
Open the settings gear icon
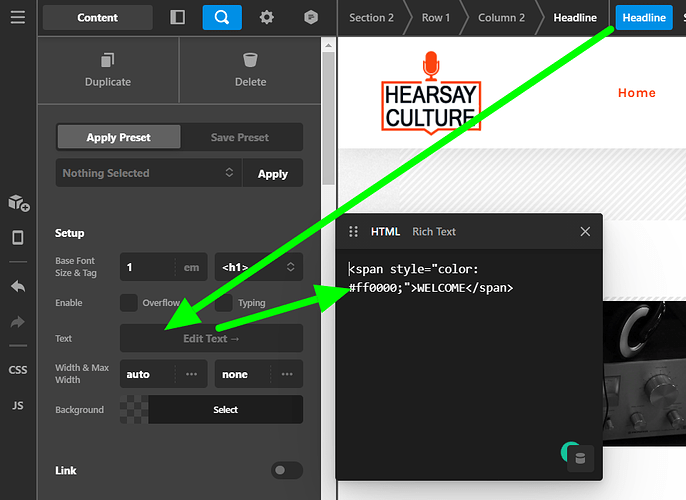tap(266, 17)
